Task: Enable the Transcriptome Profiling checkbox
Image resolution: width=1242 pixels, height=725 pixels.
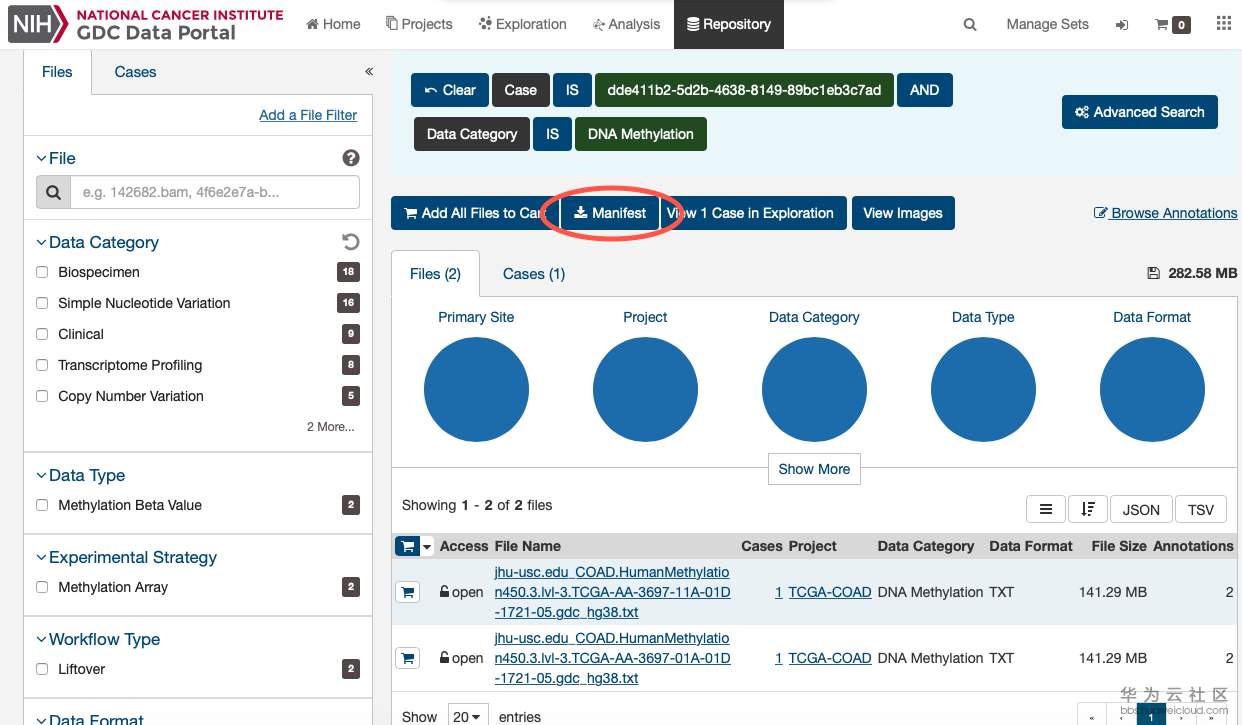Action: [42, 365]
